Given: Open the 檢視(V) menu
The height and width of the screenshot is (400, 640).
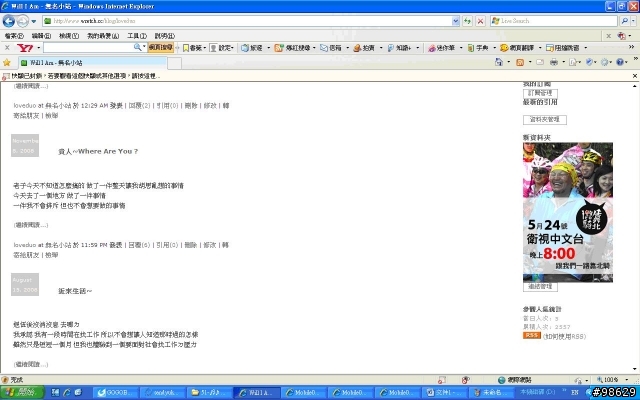Looking at the screenshot, I should 69,36.
